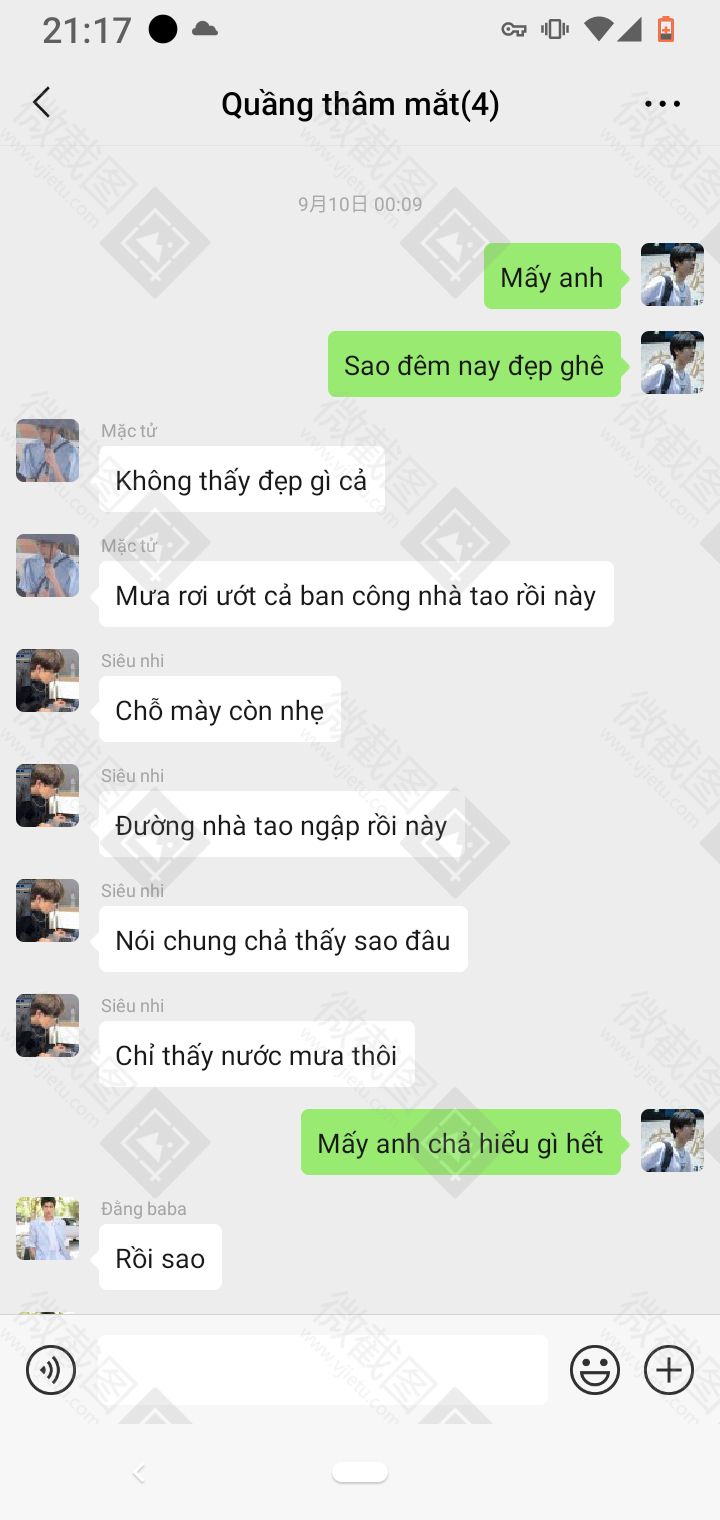
Task: Tap the back arrow in chat header
Action: point(41,103)
